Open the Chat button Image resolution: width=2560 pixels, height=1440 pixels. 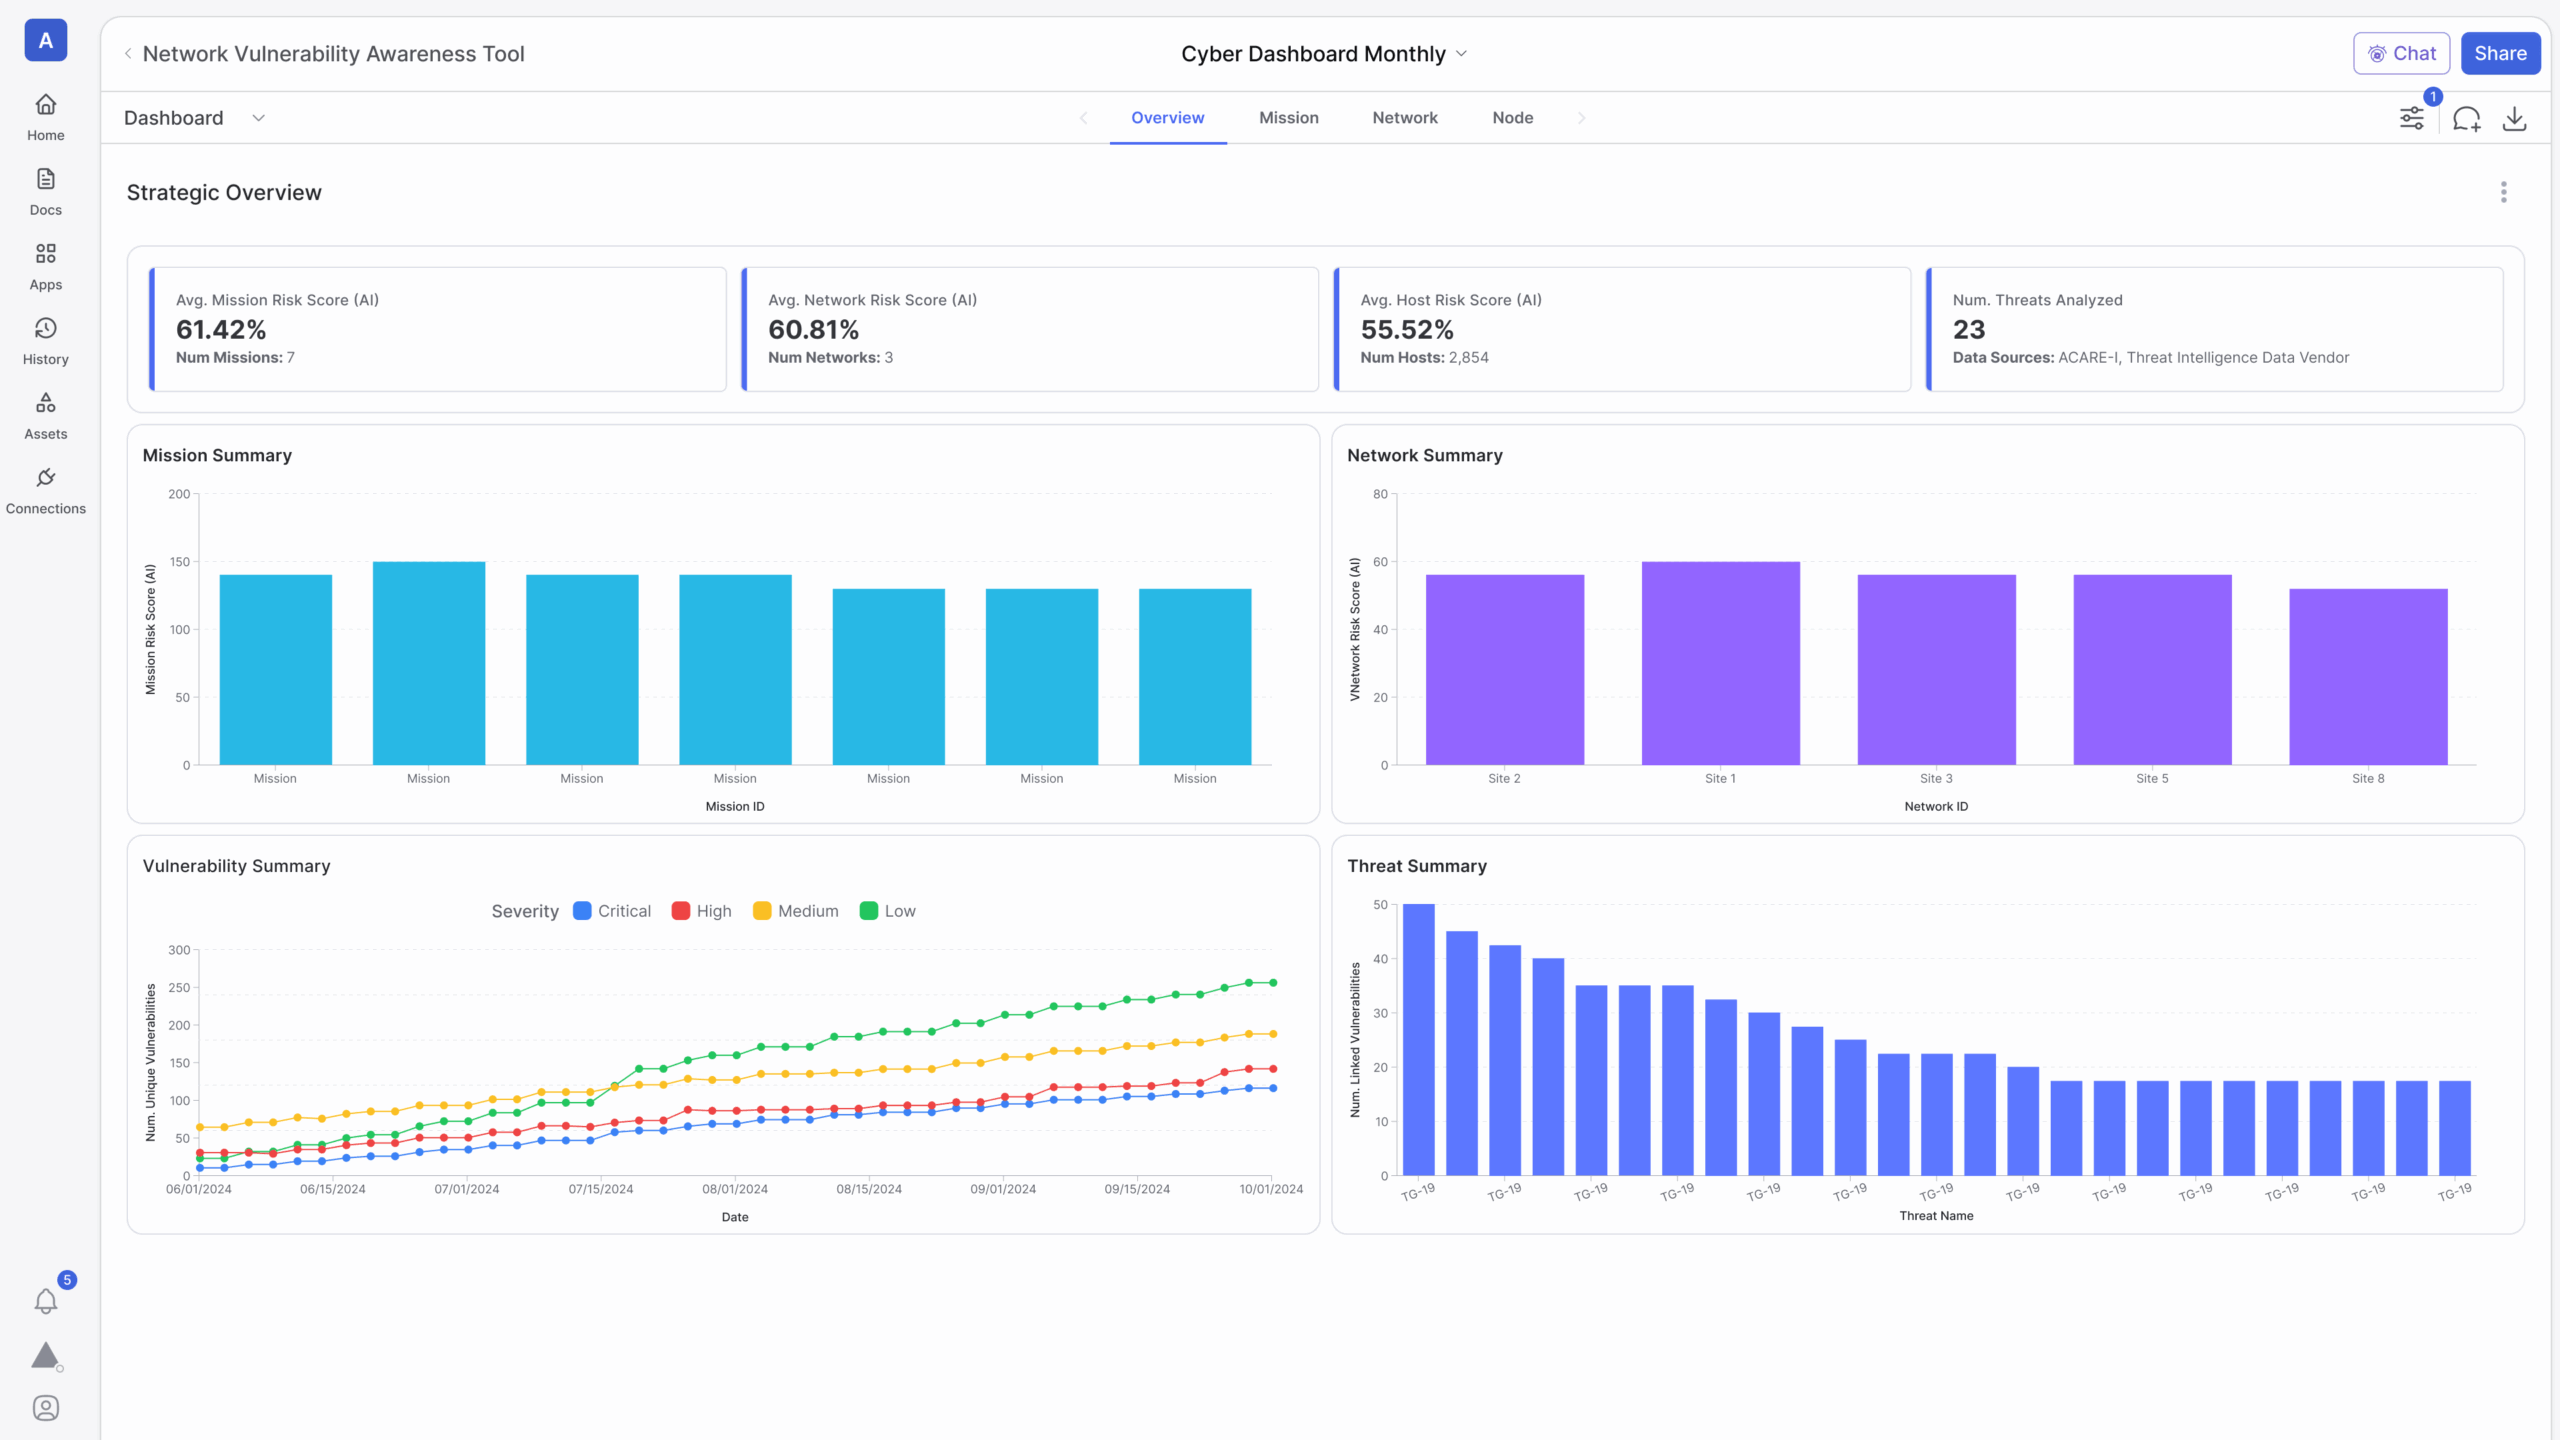(2401, 54)
